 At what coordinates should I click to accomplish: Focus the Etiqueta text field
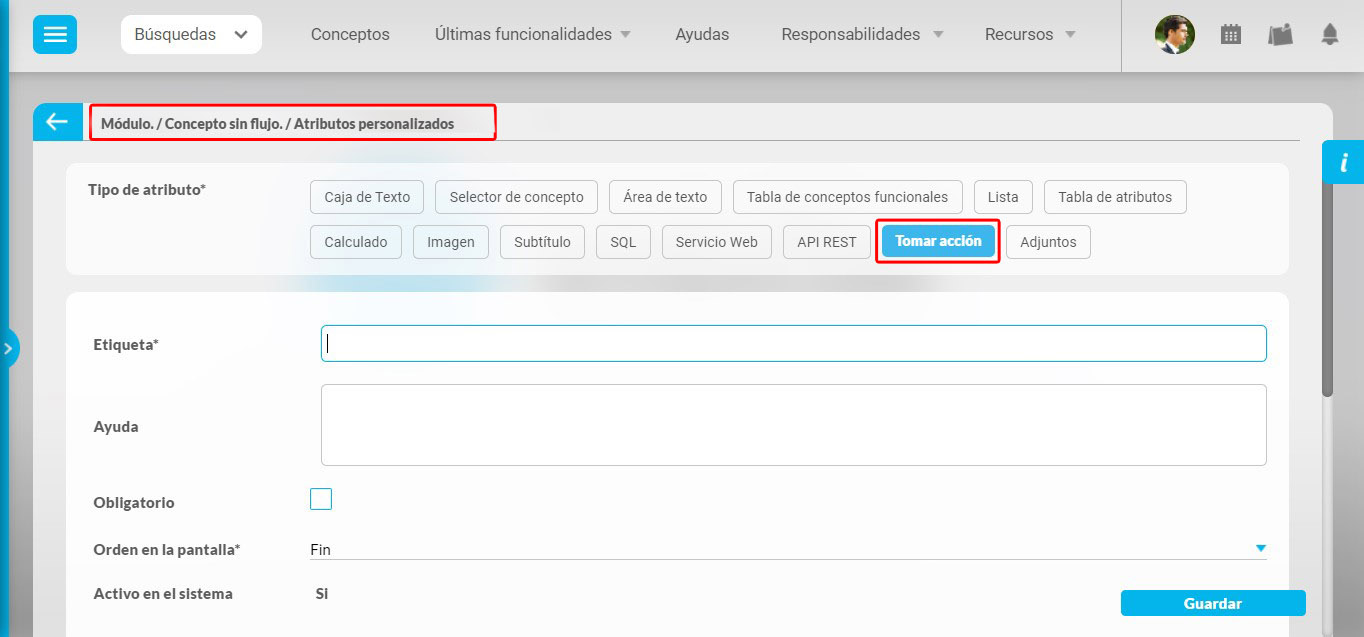(793, 343)
